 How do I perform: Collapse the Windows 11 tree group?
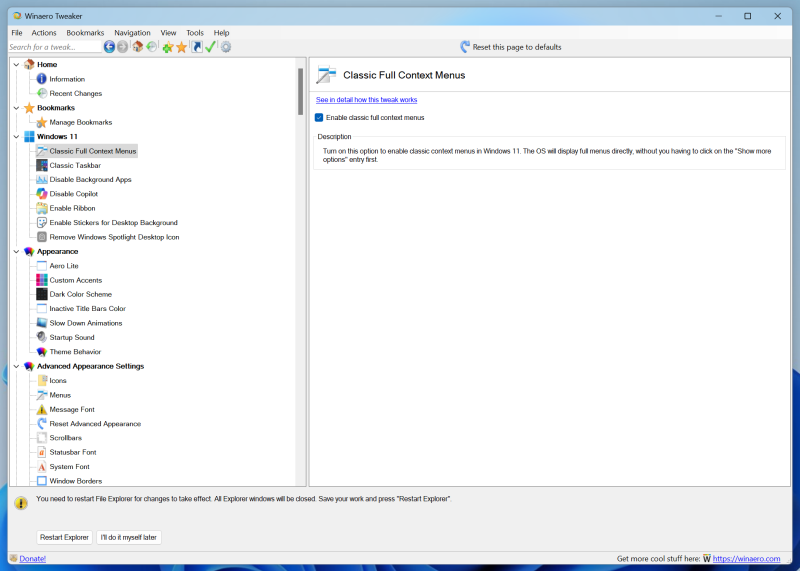16,137
